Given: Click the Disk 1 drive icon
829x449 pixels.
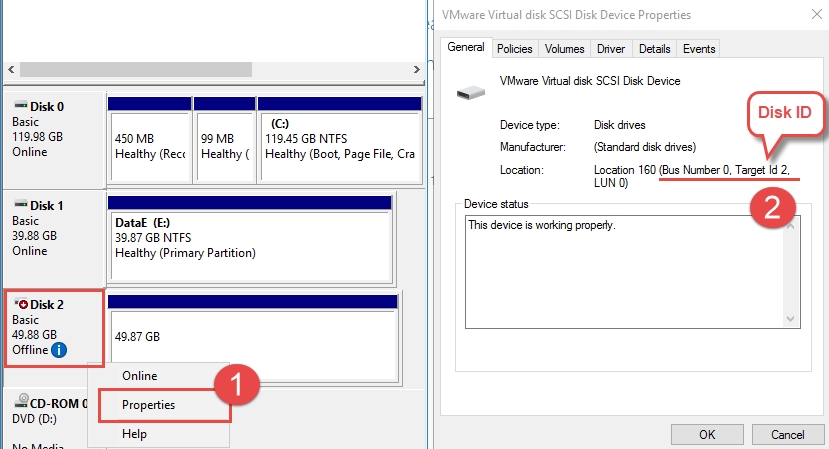Looking at the screenshot, I should (x=21, y=205).
